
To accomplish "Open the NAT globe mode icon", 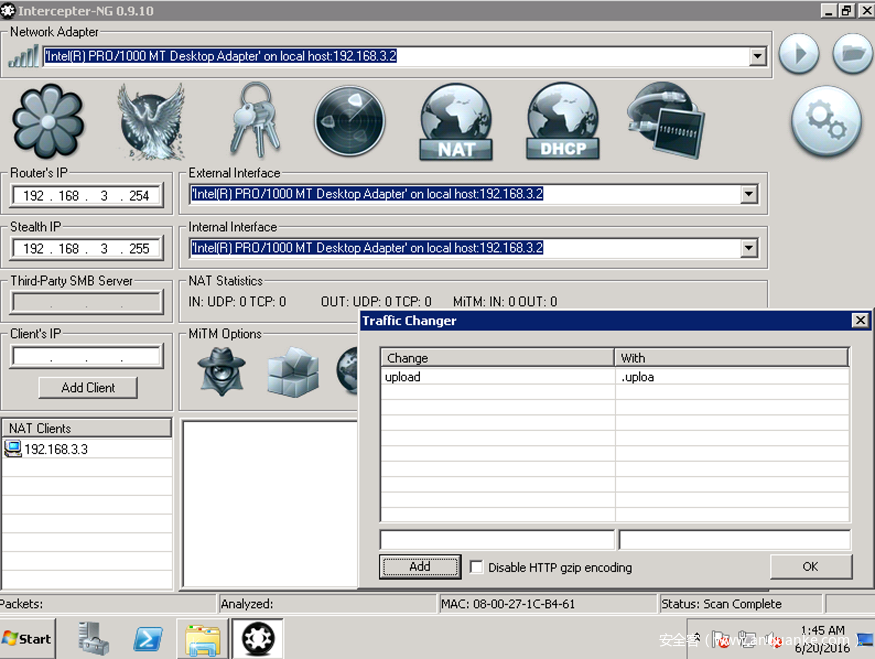I will point(456,122).
